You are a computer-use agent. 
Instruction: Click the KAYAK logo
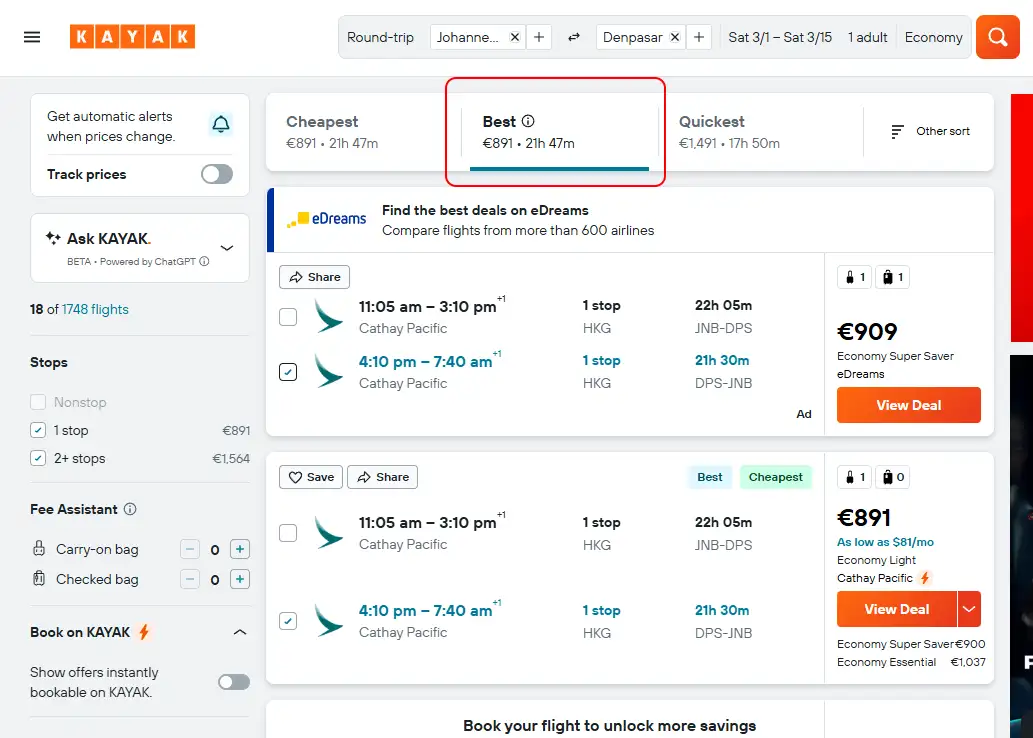coord(132,36)
